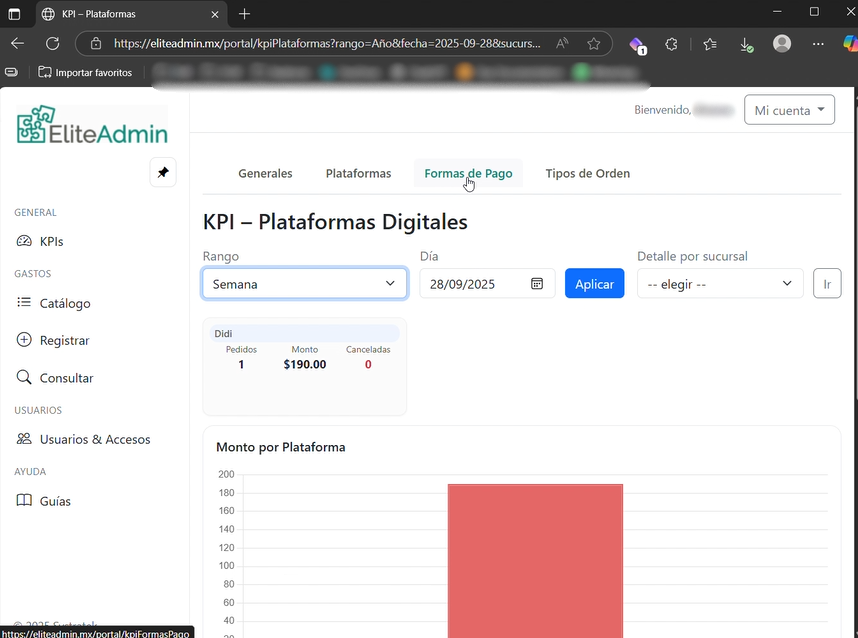
Task: Open a new browser tab
Action: pyautogui.click(x=245, y=14)
